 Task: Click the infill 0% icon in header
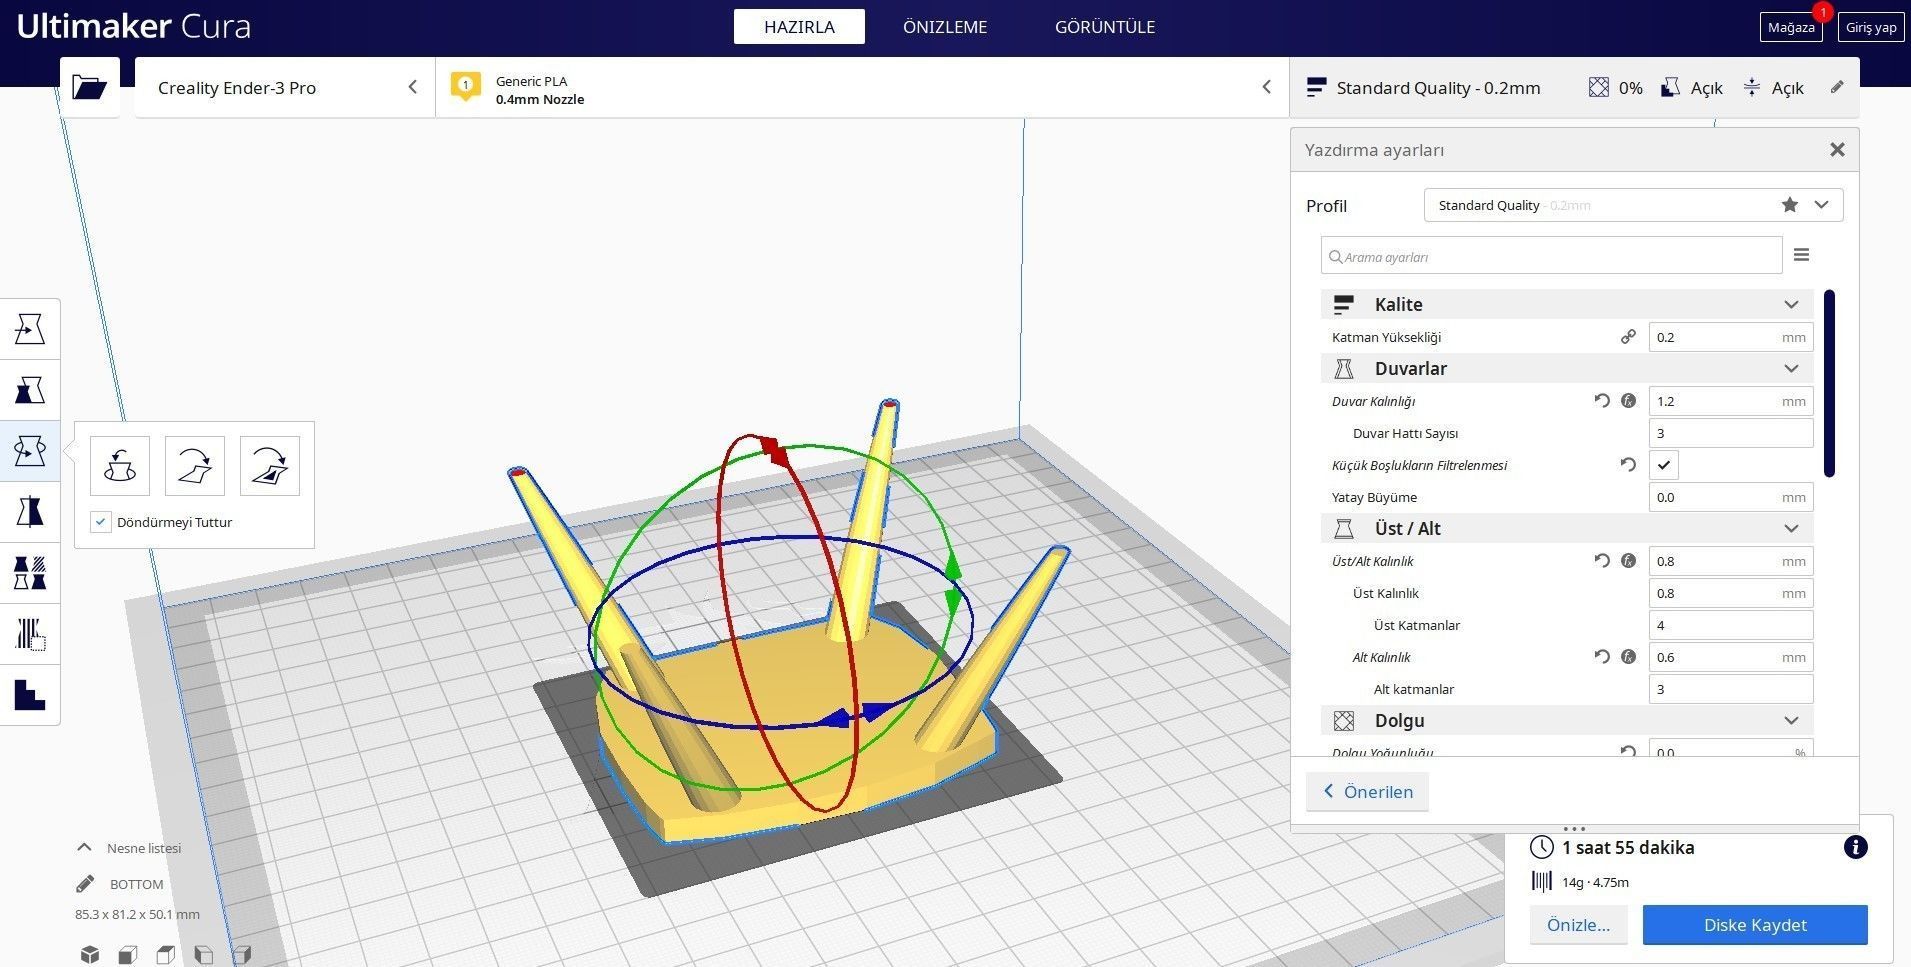click(x=1599, y=88)
